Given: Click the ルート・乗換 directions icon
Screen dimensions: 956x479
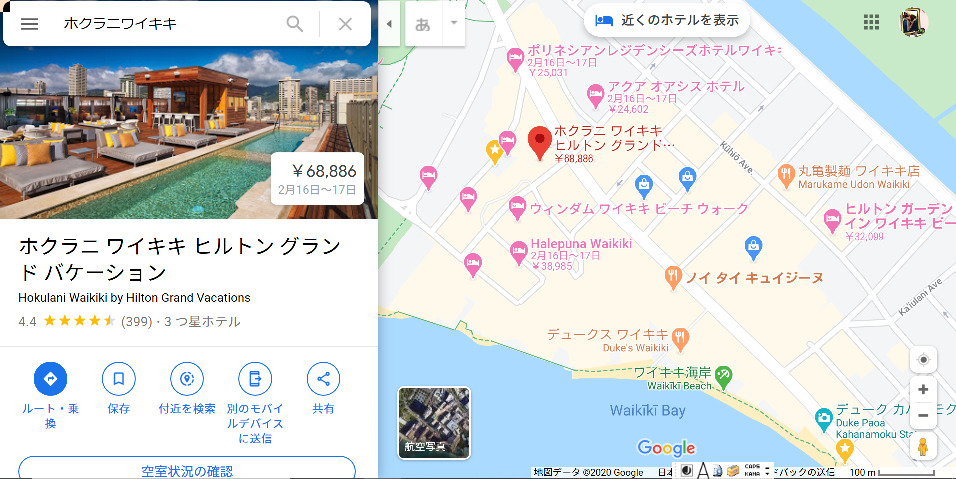Looking at the screenshot, I should (51, 379).
